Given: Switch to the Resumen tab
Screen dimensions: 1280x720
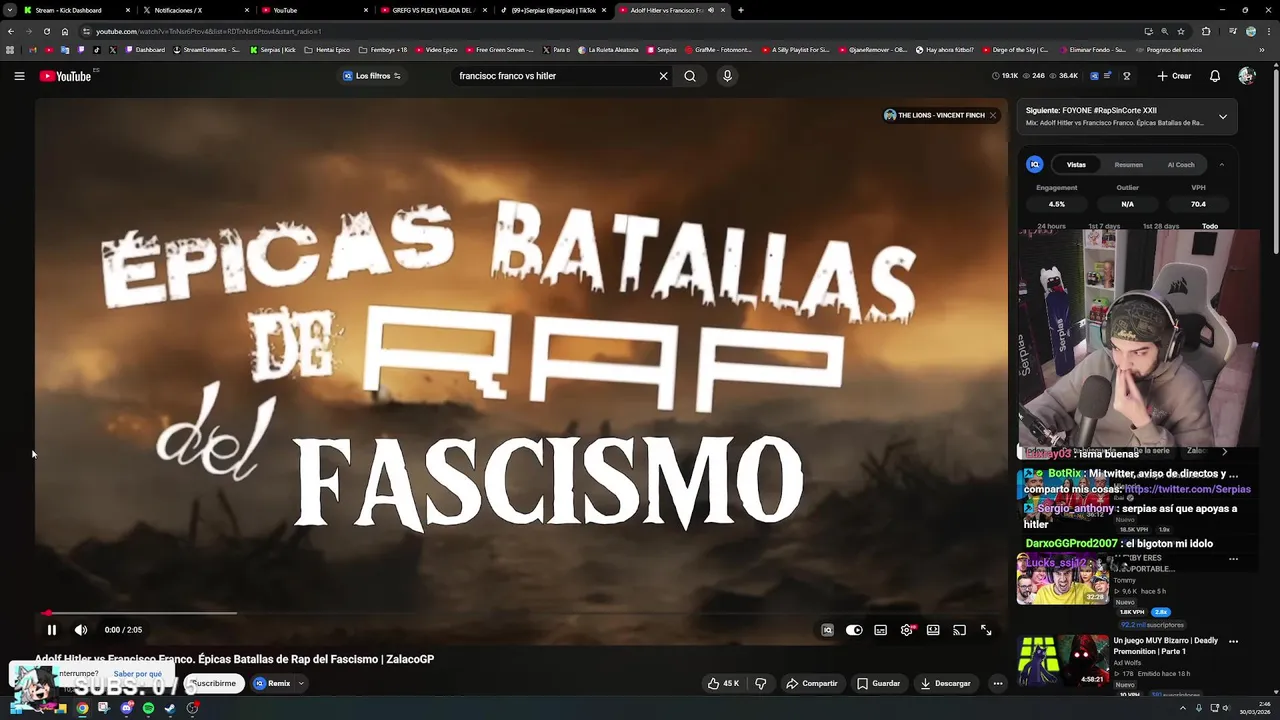Looking at the screenshot, I should coord(1128,165).
